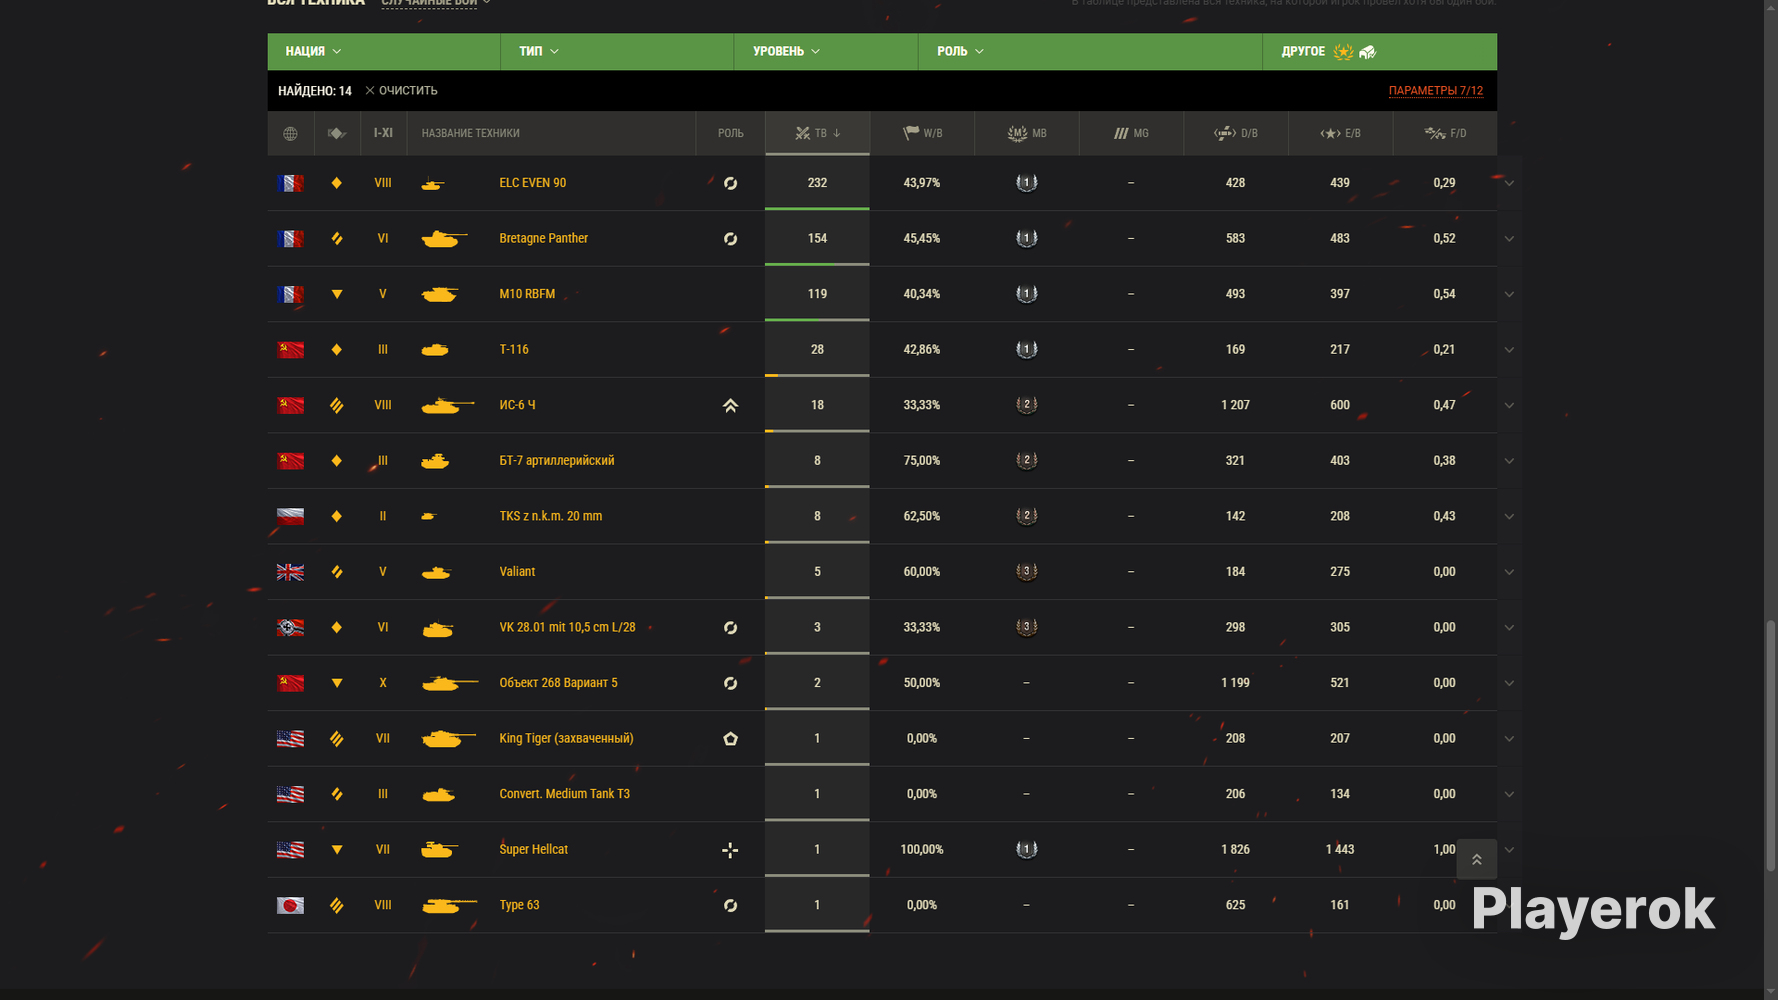Sort by TB battles column
Image resolution: width=1778 pixels, height=1000 pixels.
coord(817,133)
